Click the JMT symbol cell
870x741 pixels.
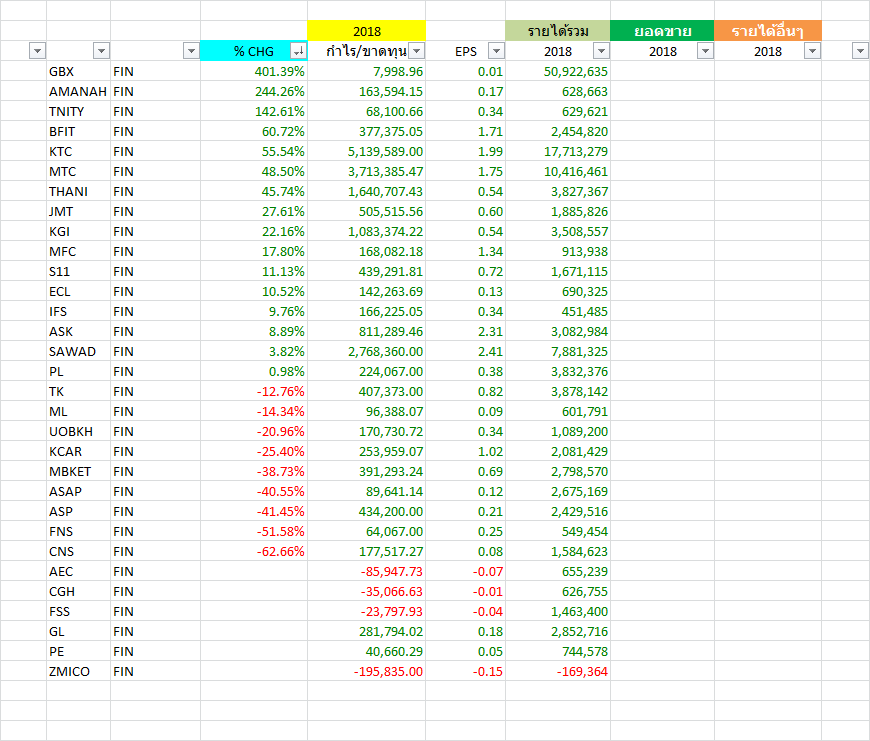pyautogui.click(x=78, y=211)
